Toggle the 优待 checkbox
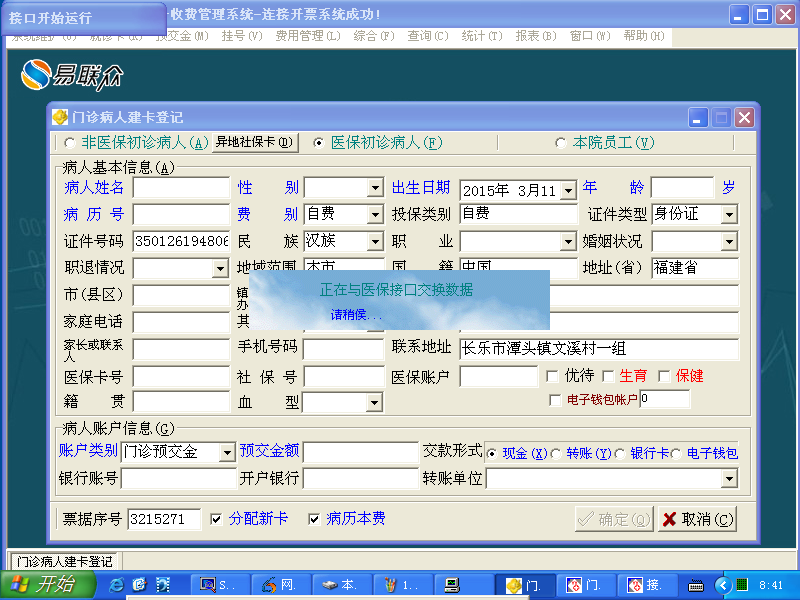Image resolution: width=800 pixels, height=600 pixels. click(552, 377)
